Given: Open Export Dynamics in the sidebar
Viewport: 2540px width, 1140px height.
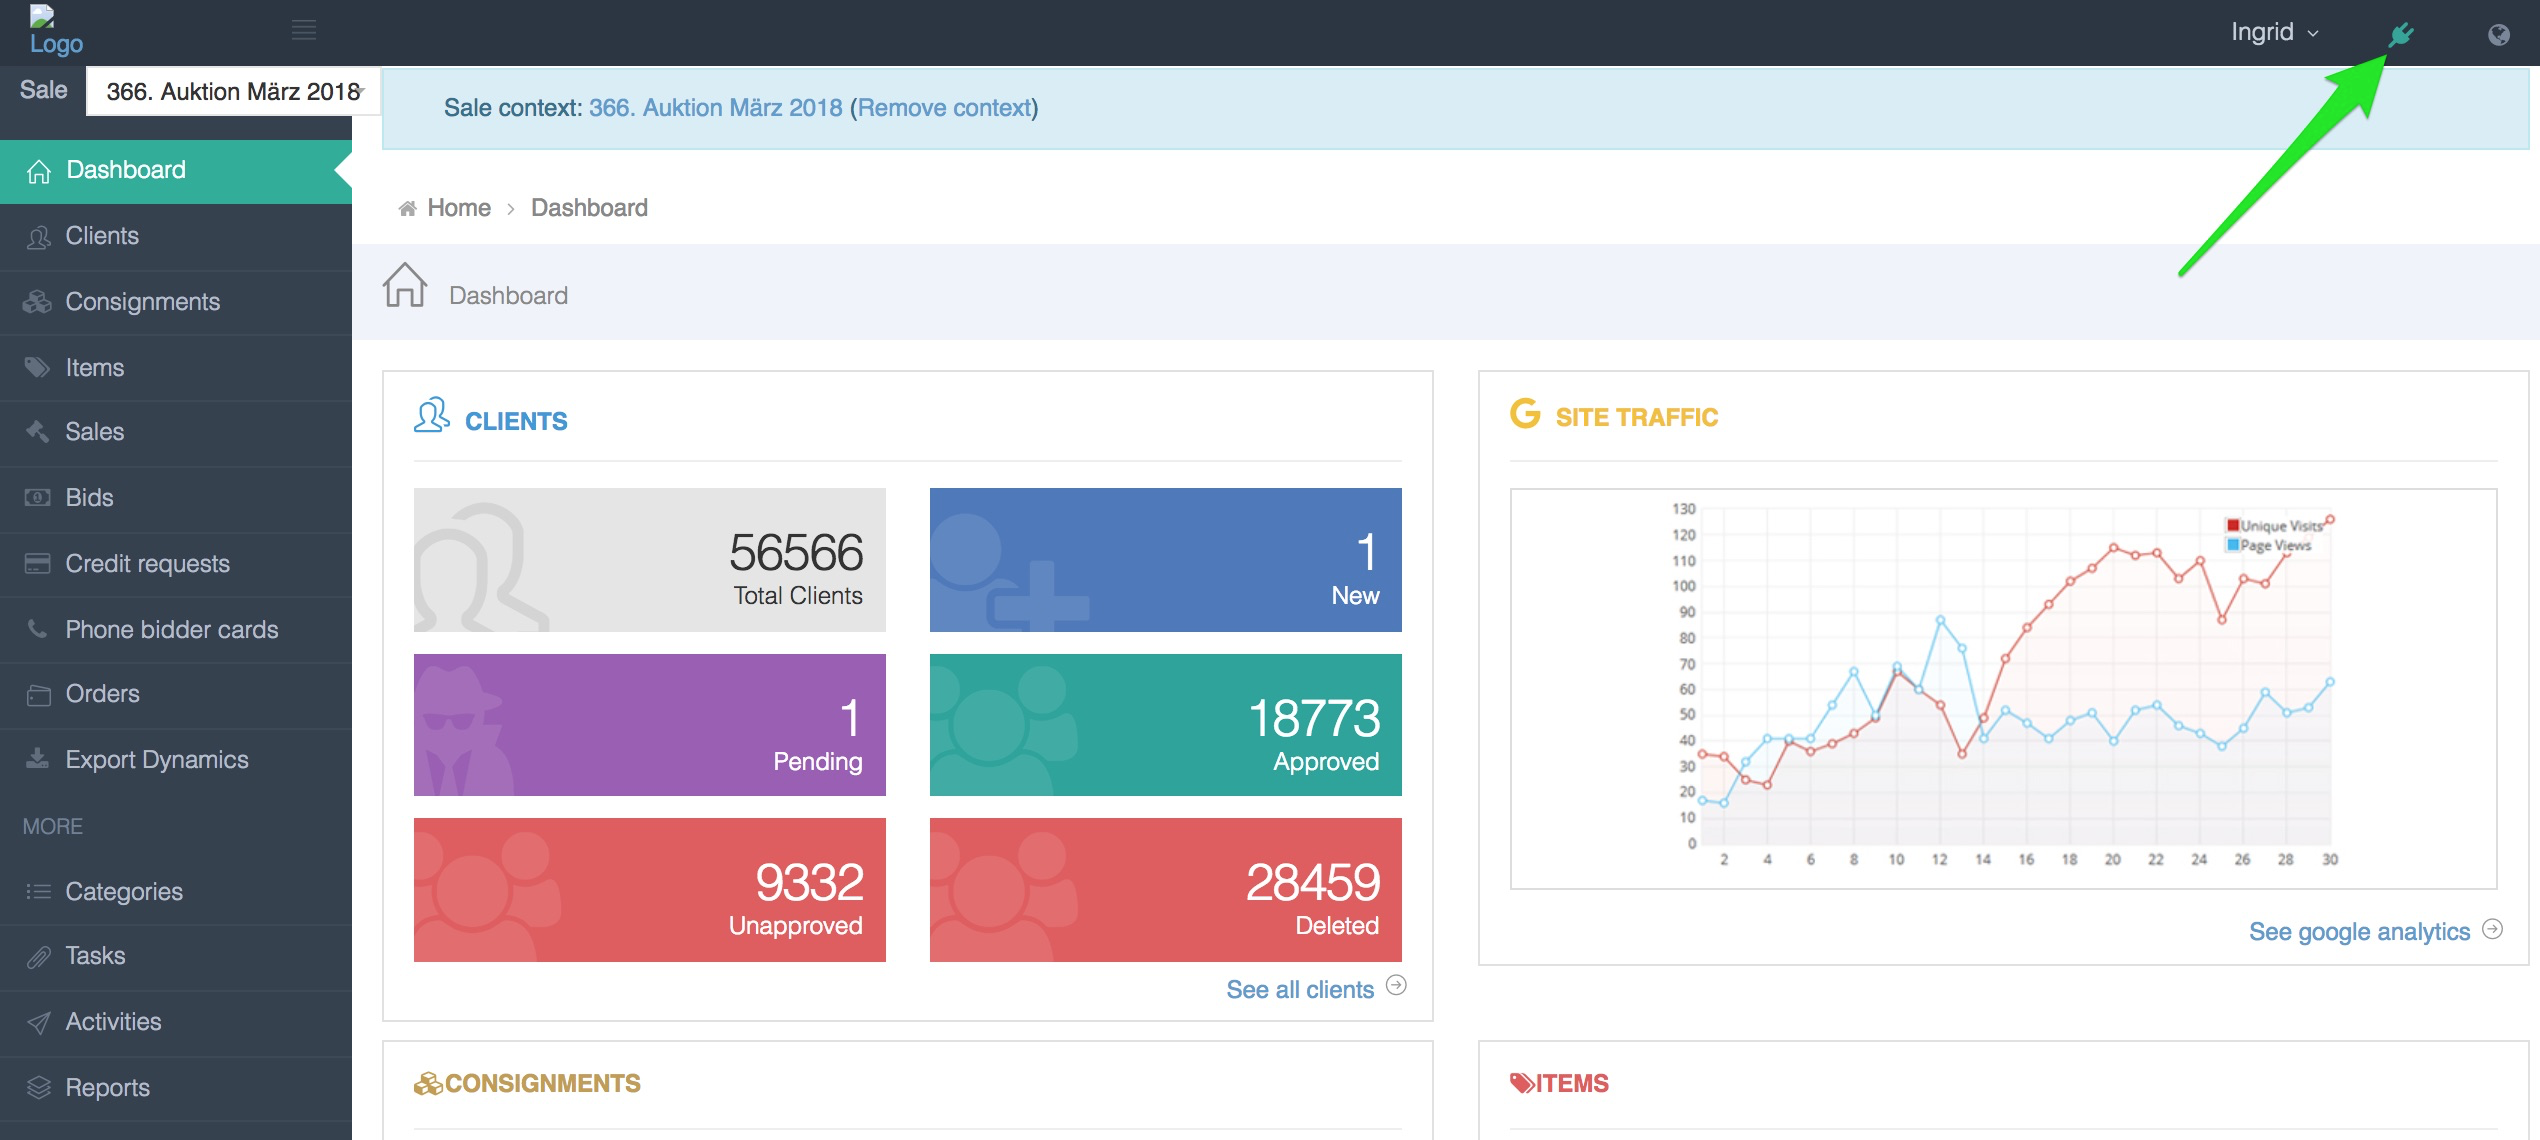Looking at the screenshot, I should (176, 760).
